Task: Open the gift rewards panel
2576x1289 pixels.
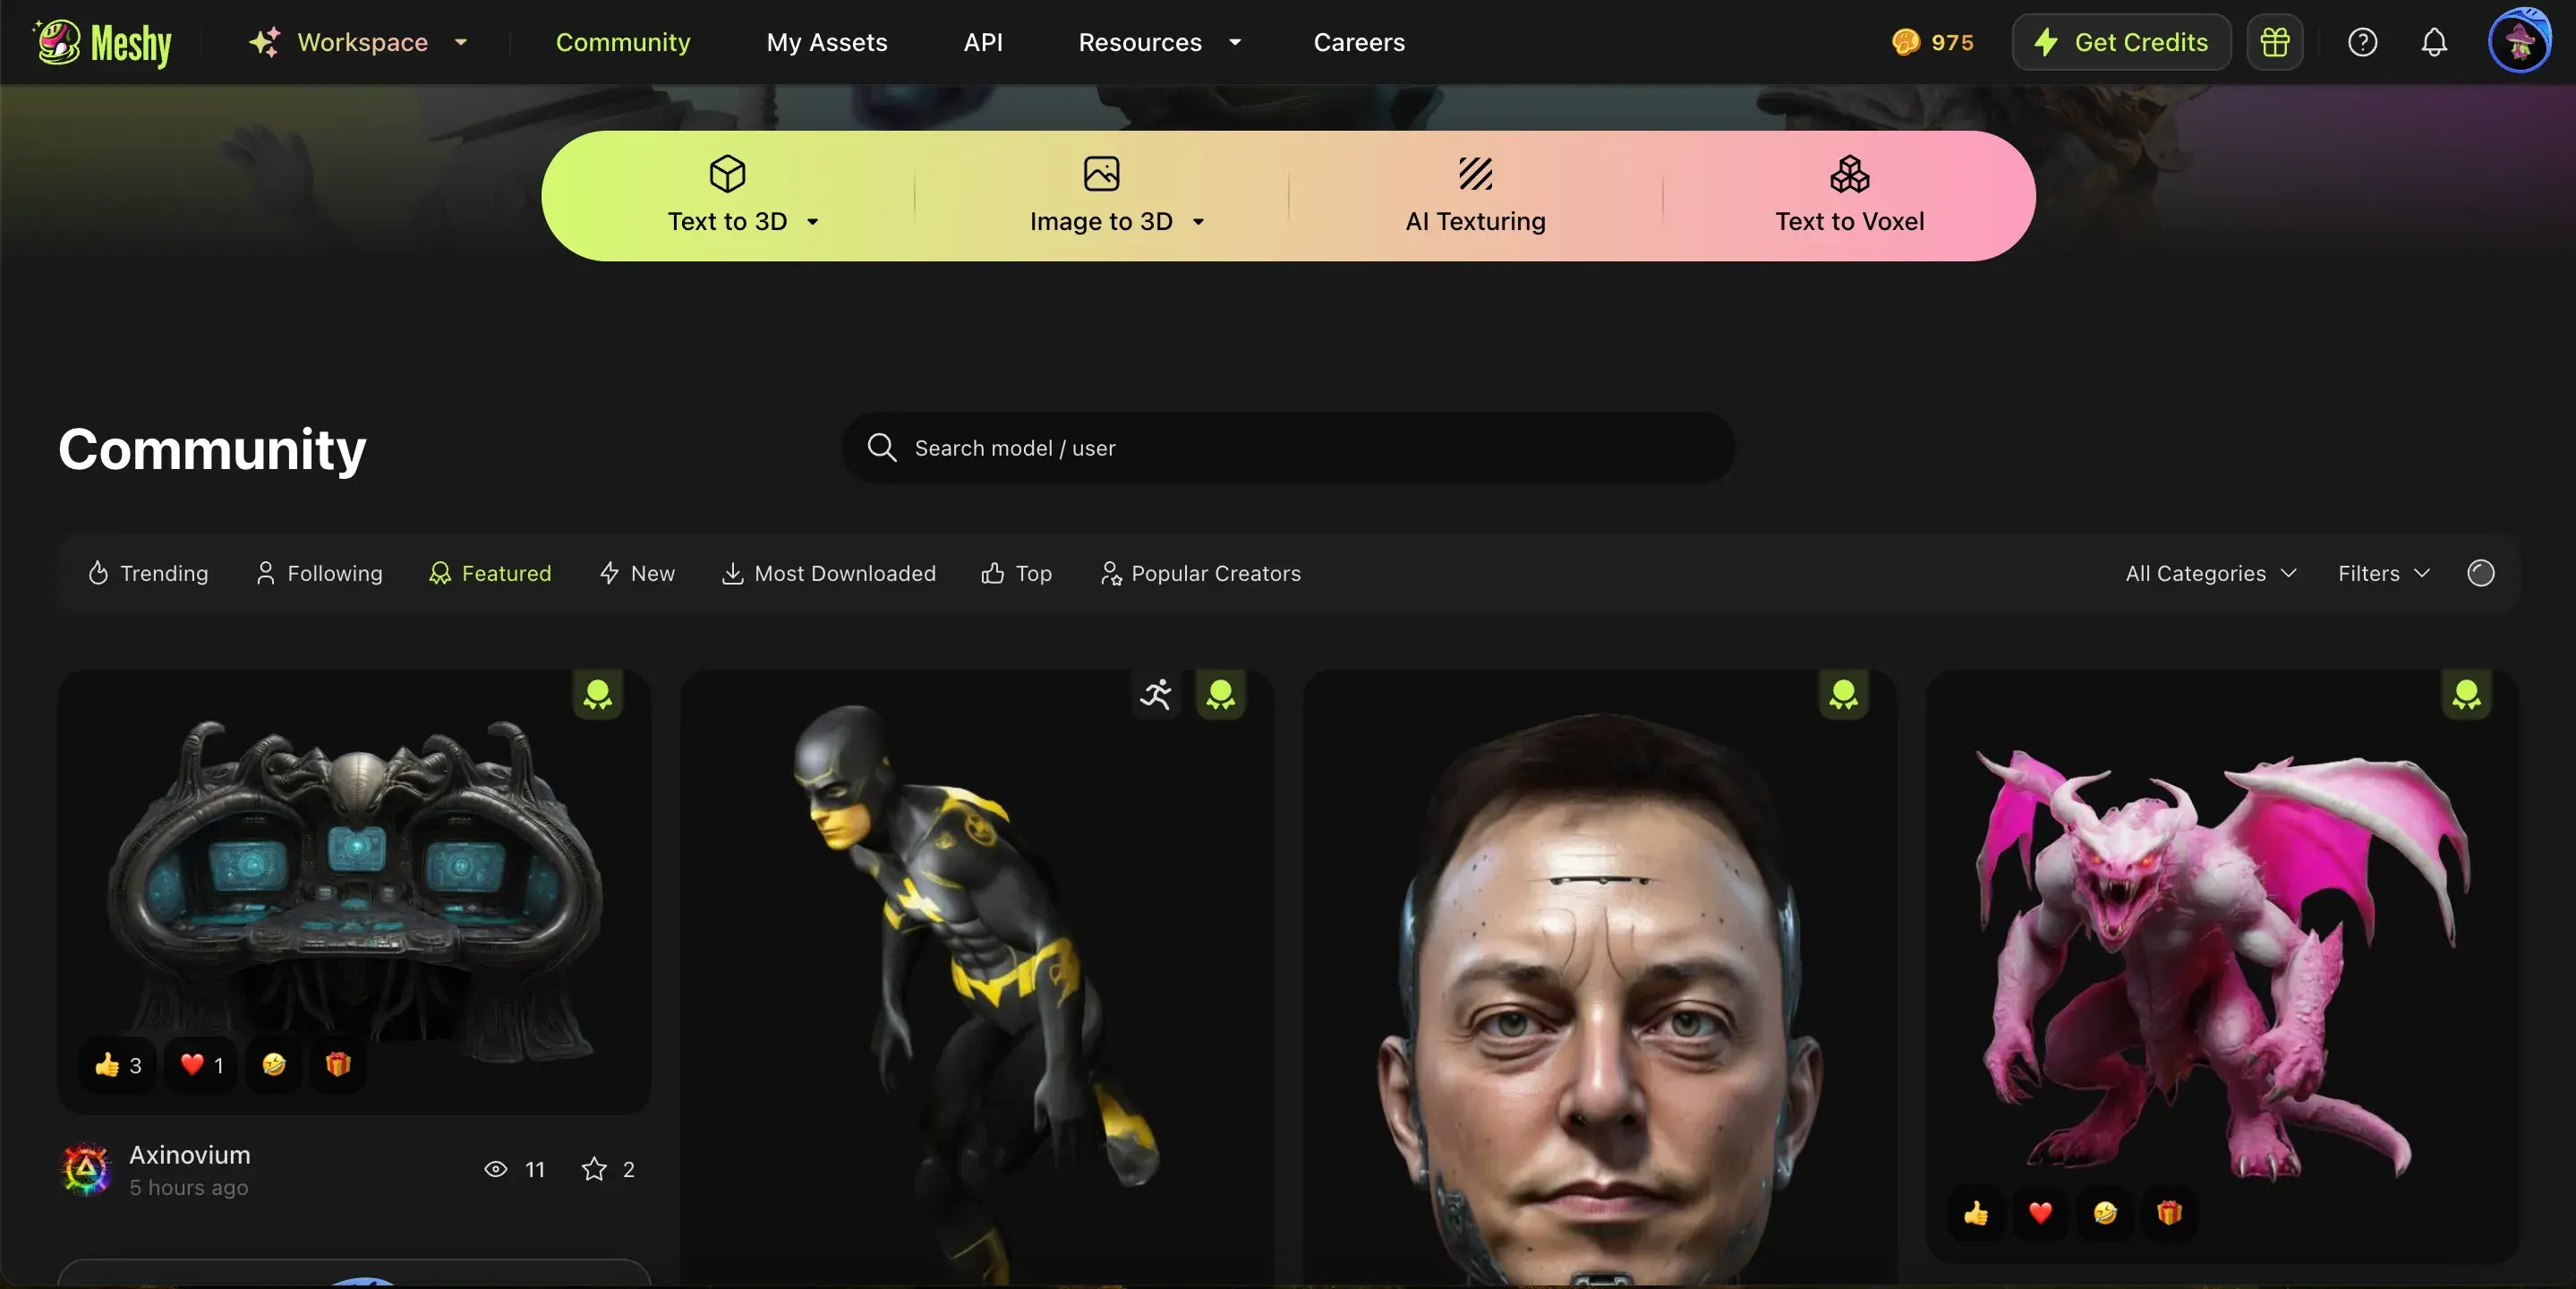Action: point(2274,42)
